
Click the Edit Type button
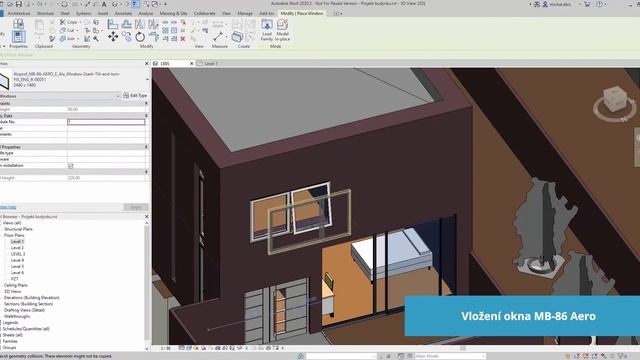[x=135, y=96]
